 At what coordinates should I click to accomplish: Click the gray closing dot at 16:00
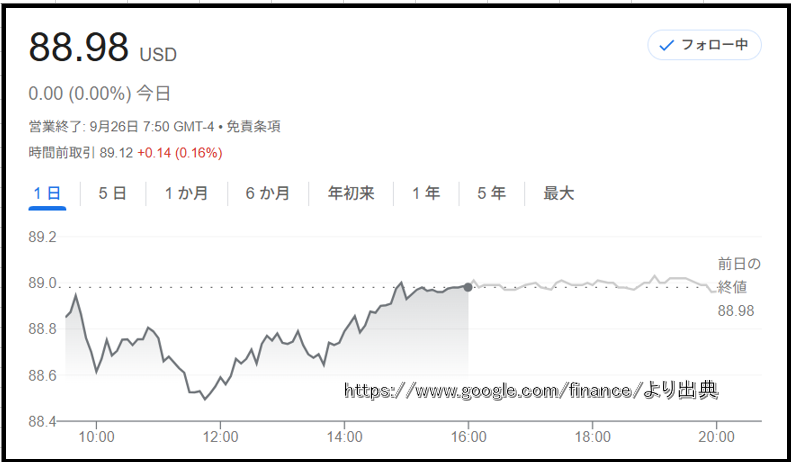468,287
